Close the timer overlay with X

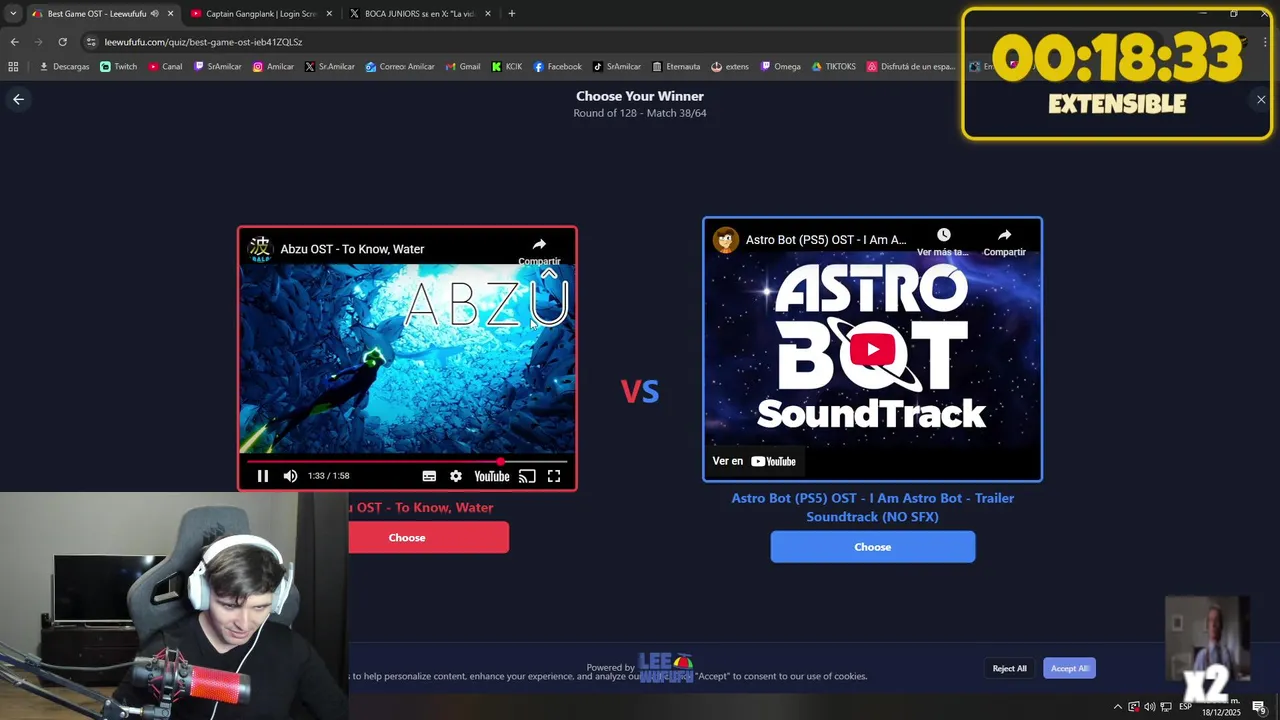pos(1261,99)
